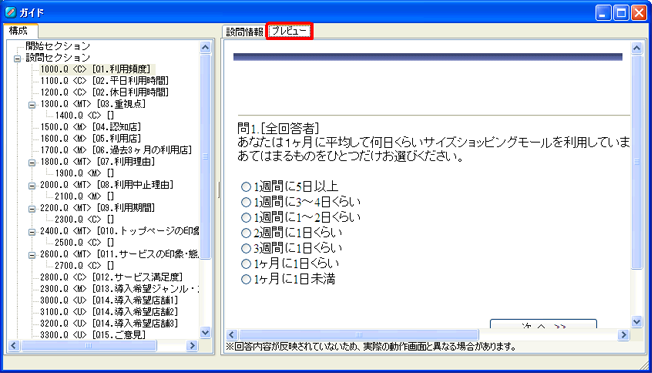
Task: Select tree item 1700.0 [Q6.過去3ヶ月の利用店]
Action: [116, 150]
